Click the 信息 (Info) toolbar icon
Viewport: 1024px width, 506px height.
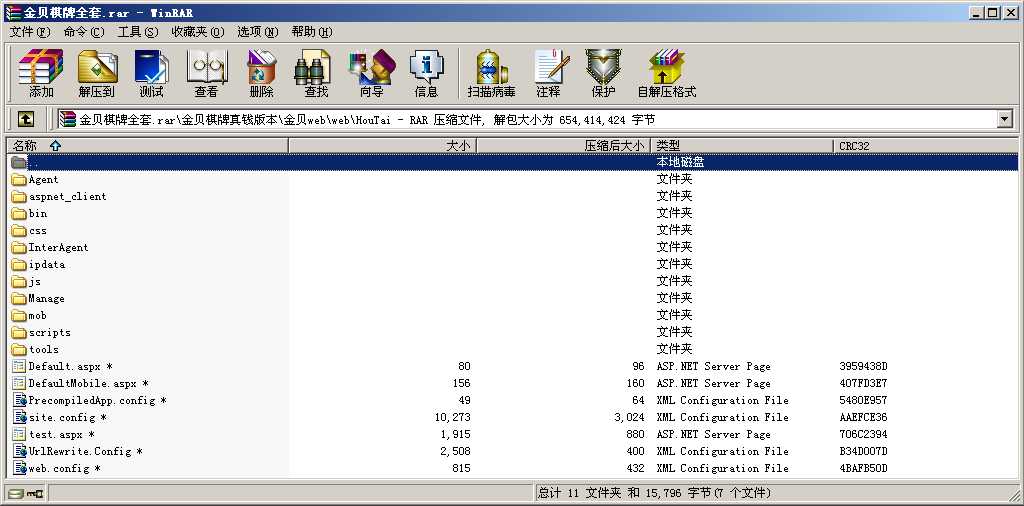pos(426,73)
